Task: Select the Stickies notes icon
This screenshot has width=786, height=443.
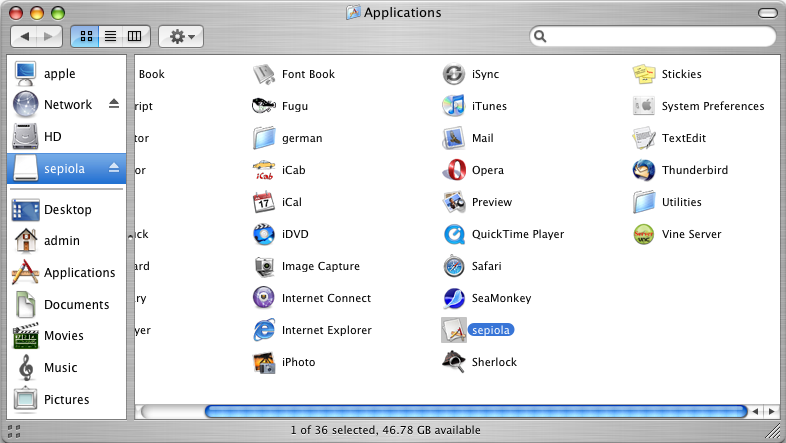Action: [644, 74]
